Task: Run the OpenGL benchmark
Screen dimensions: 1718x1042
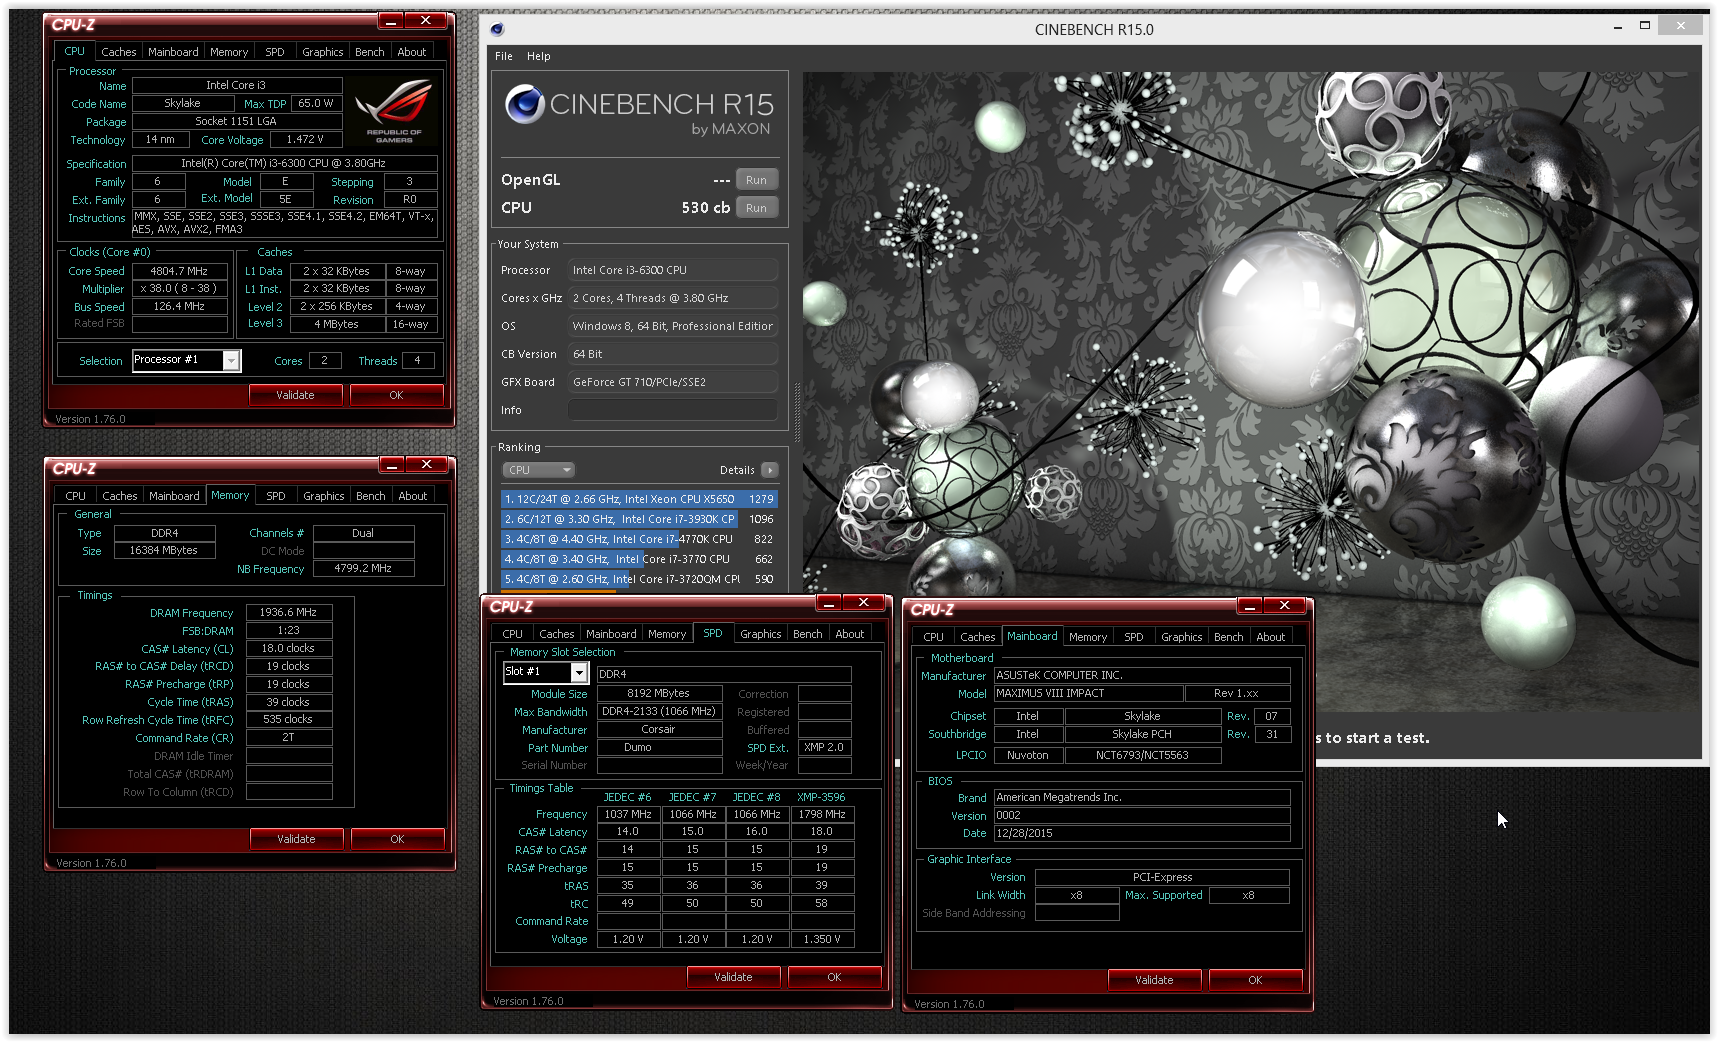Action: [756, 180]
